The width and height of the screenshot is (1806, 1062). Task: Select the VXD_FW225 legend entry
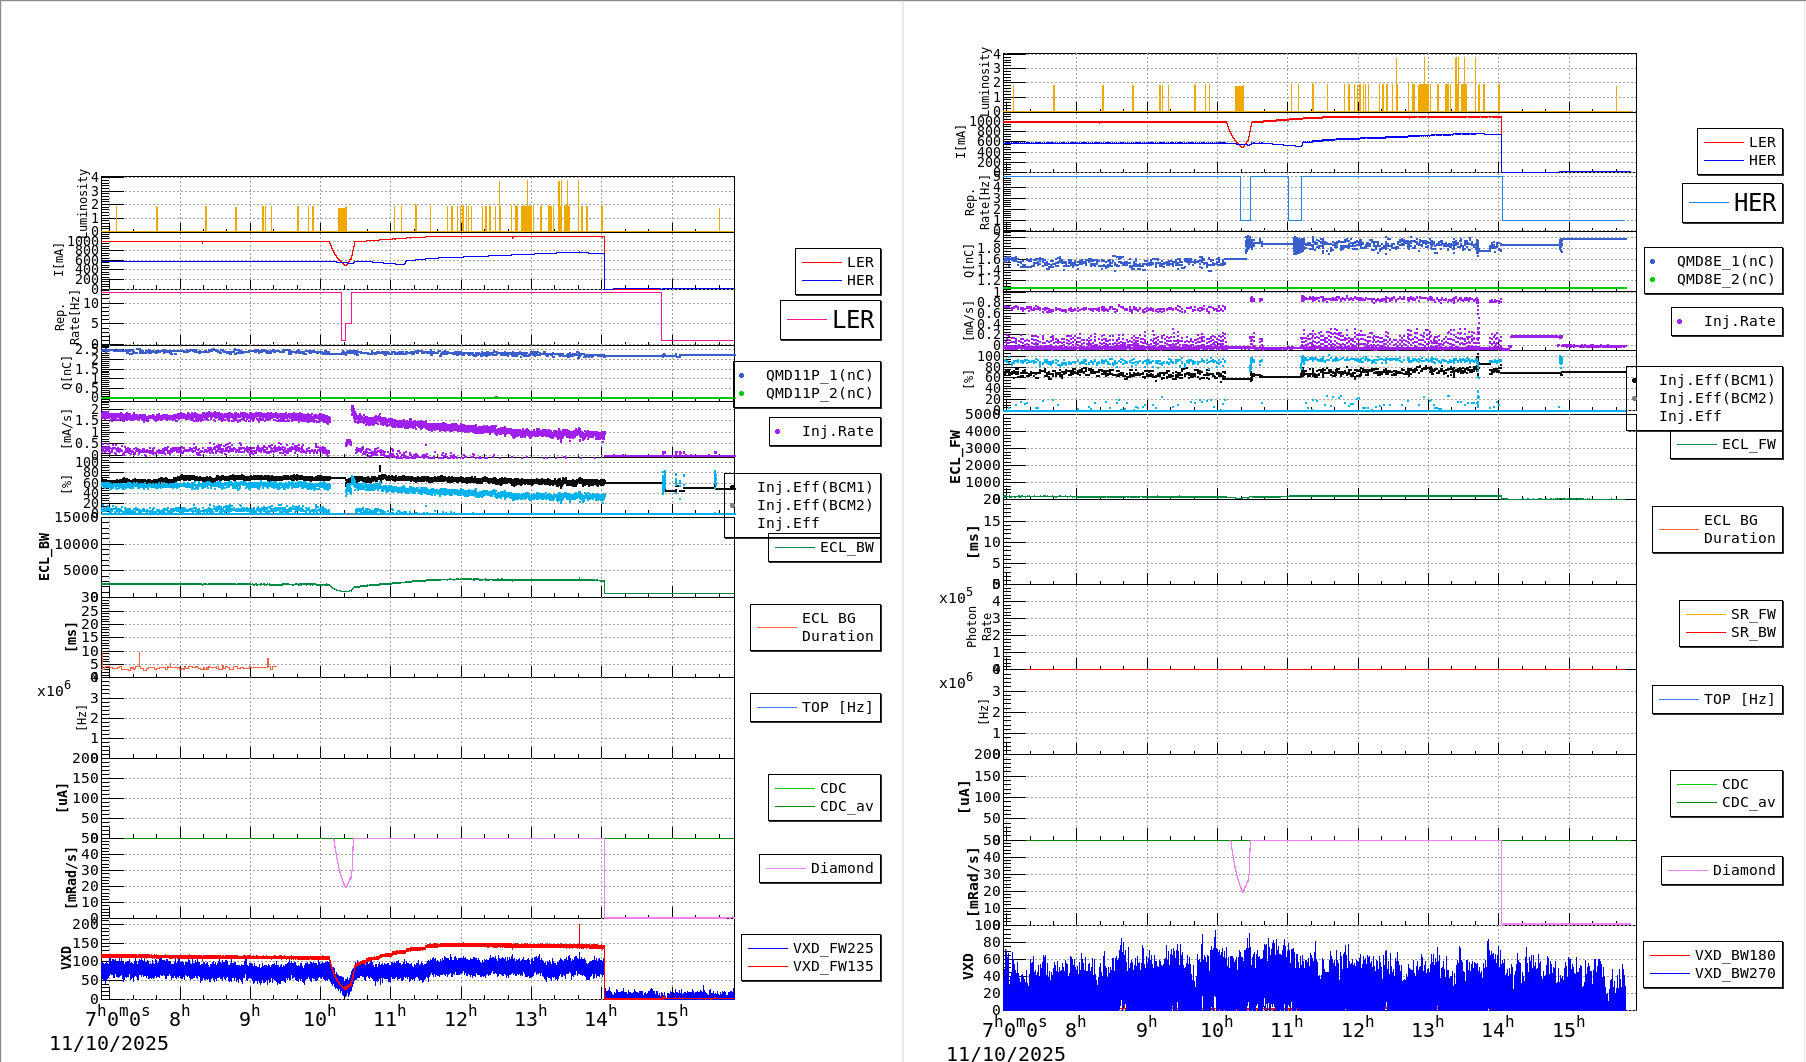832,948
